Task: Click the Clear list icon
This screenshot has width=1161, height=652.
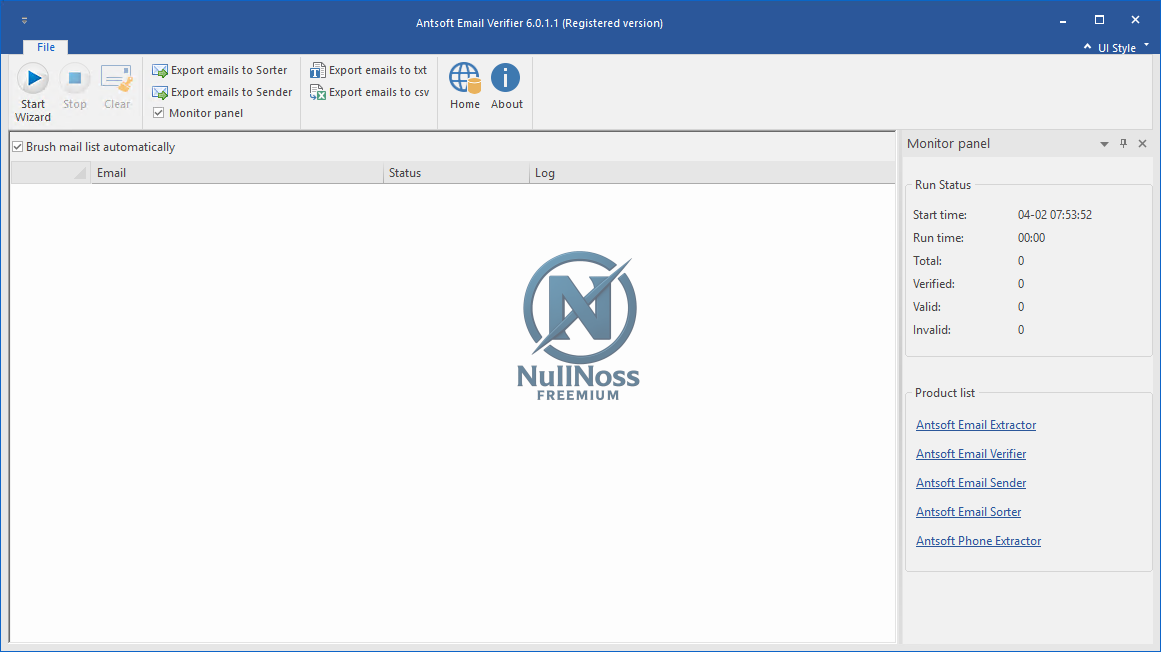Action: [x=117, y=79]
